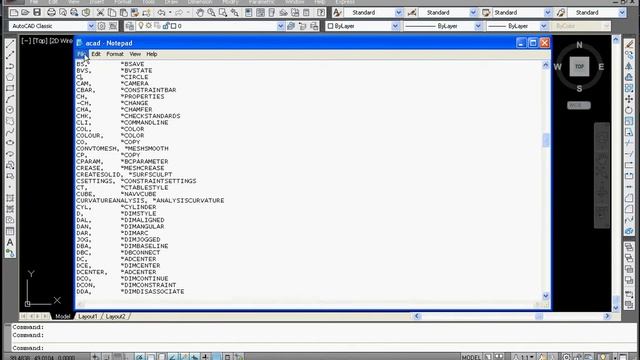Open Layer Properties Manager icon
640x360 pixels.
pos(130,26)
